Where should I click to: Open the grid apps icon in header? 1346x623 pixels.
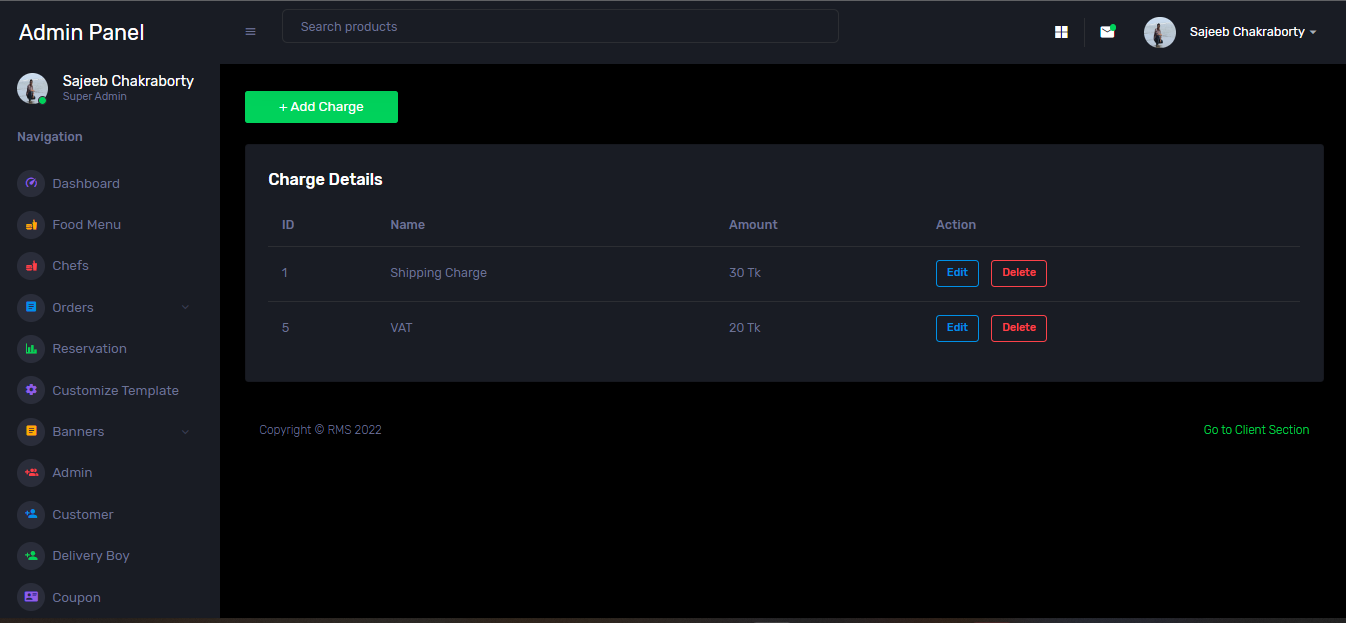pyautogui.click(x=1061, y=32)
